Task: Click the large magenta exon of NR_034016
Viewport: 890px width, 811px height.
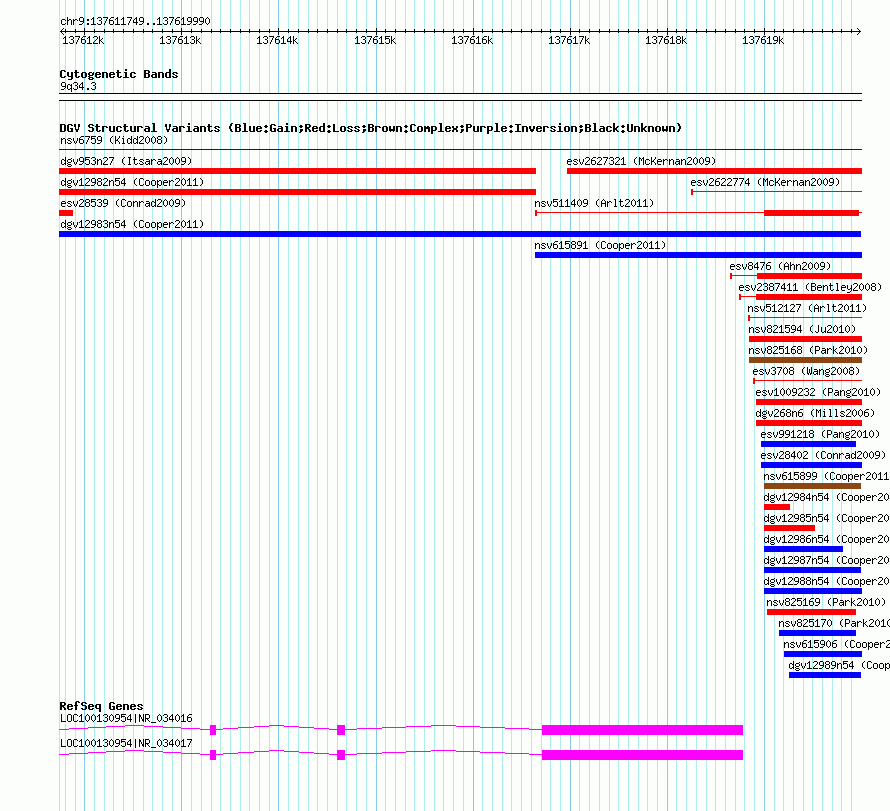Action: tap(643, 730)
